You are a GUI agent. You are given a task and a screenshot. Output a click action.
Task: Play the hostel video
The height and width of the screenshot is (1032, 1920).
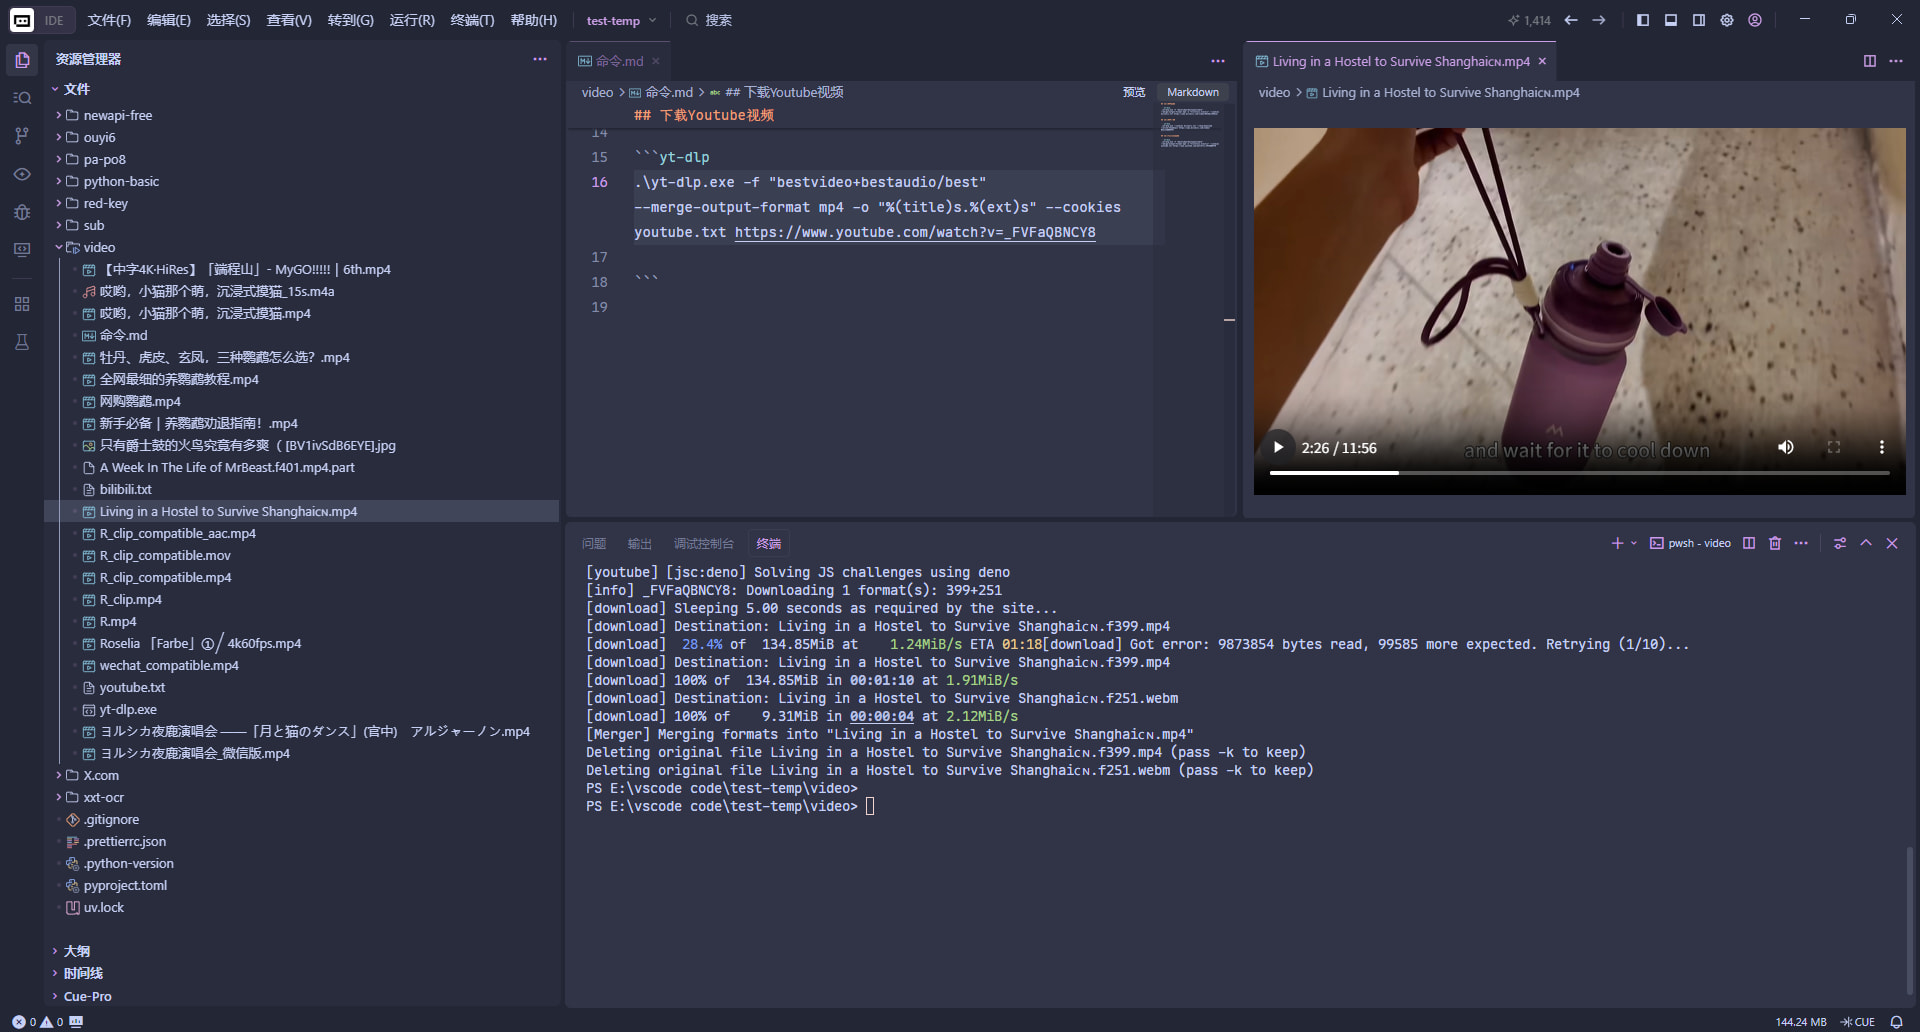coord(1278,447)
